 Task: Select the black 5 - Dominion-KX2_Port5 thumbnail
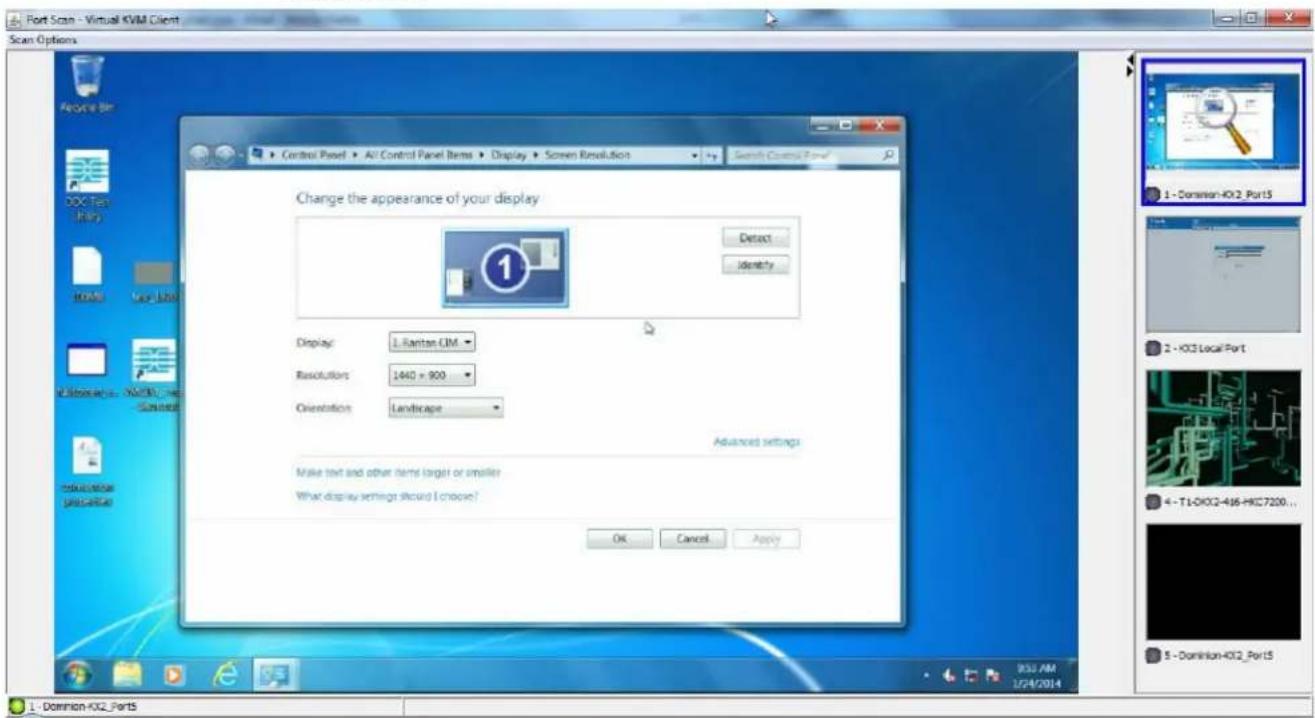click(1224, 582)
